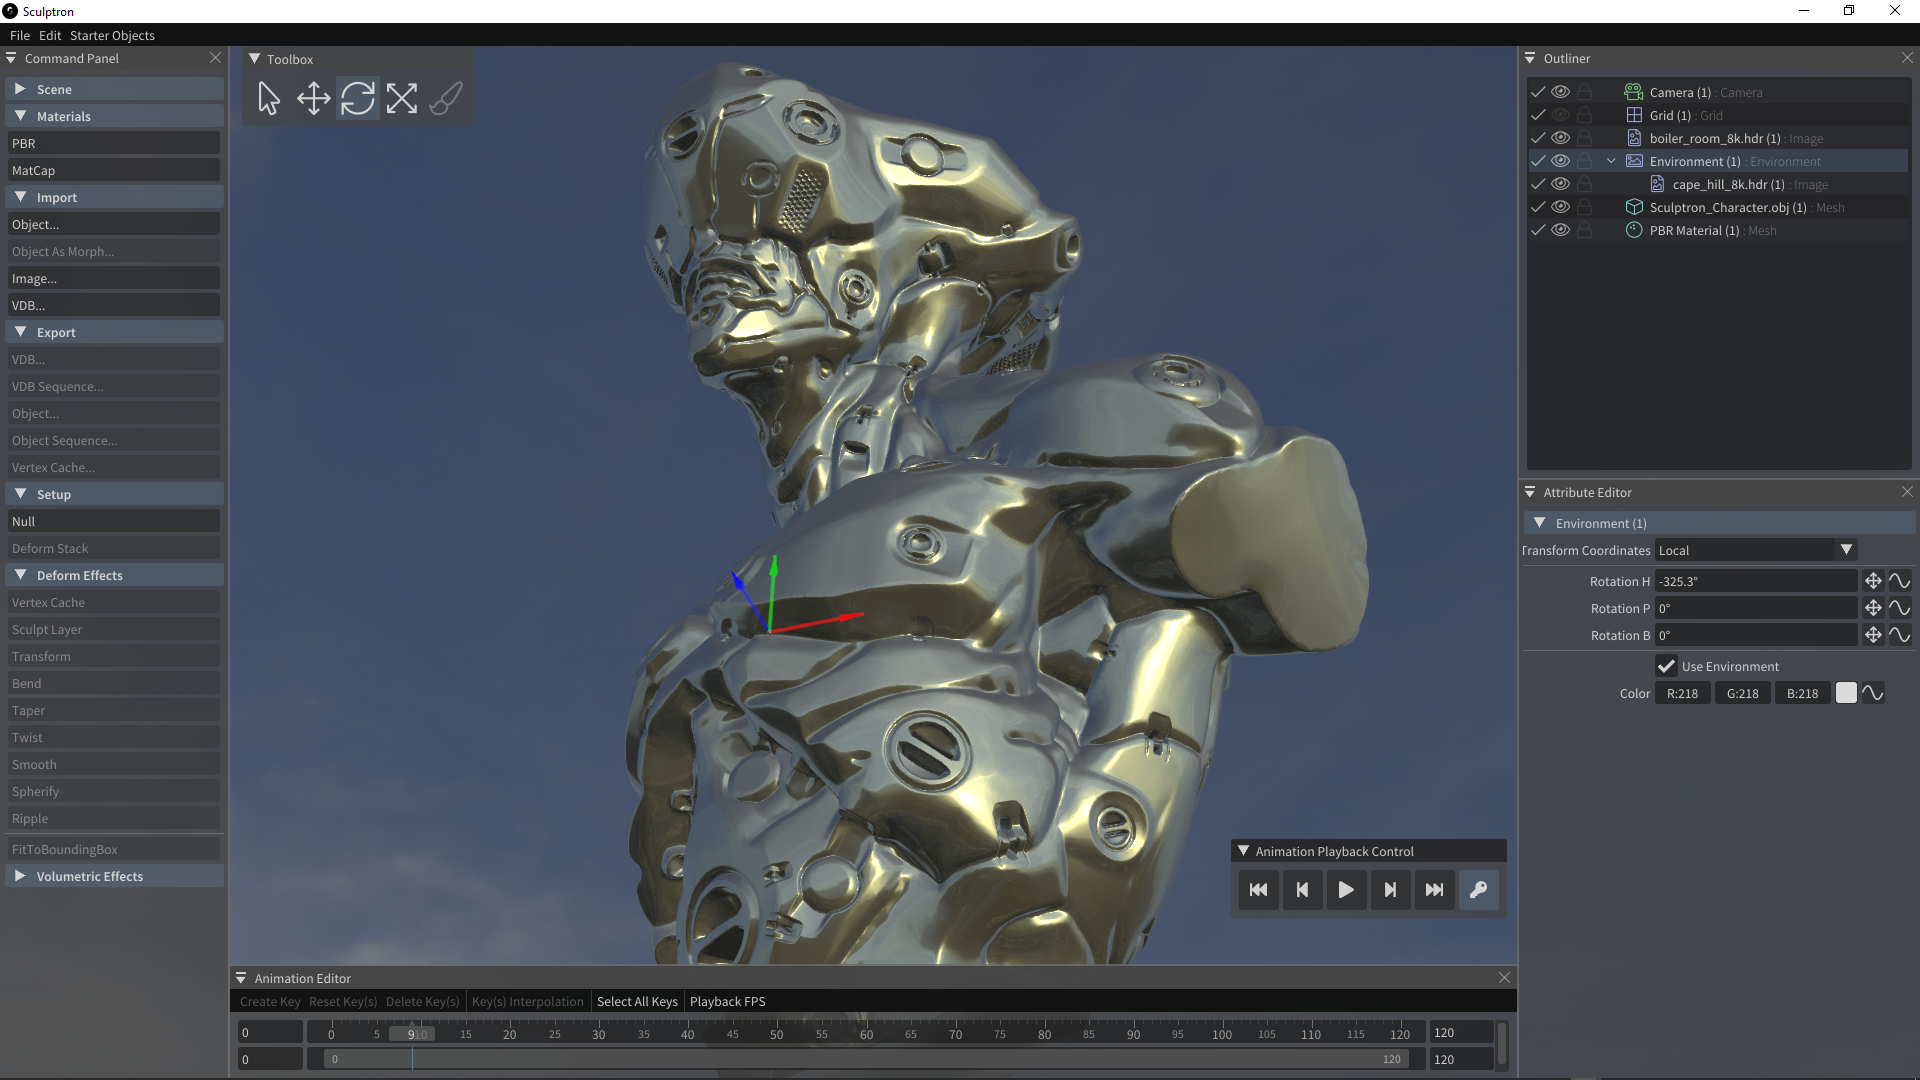Choose the Scale tool in Toolbox

[401, 98]
